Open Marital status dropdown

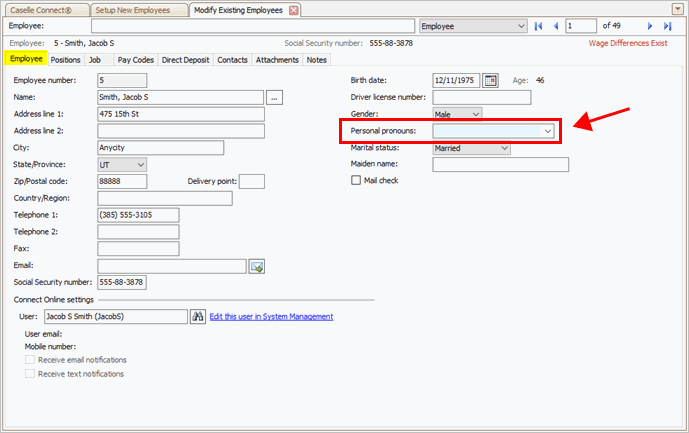click(x=503, y=148)
